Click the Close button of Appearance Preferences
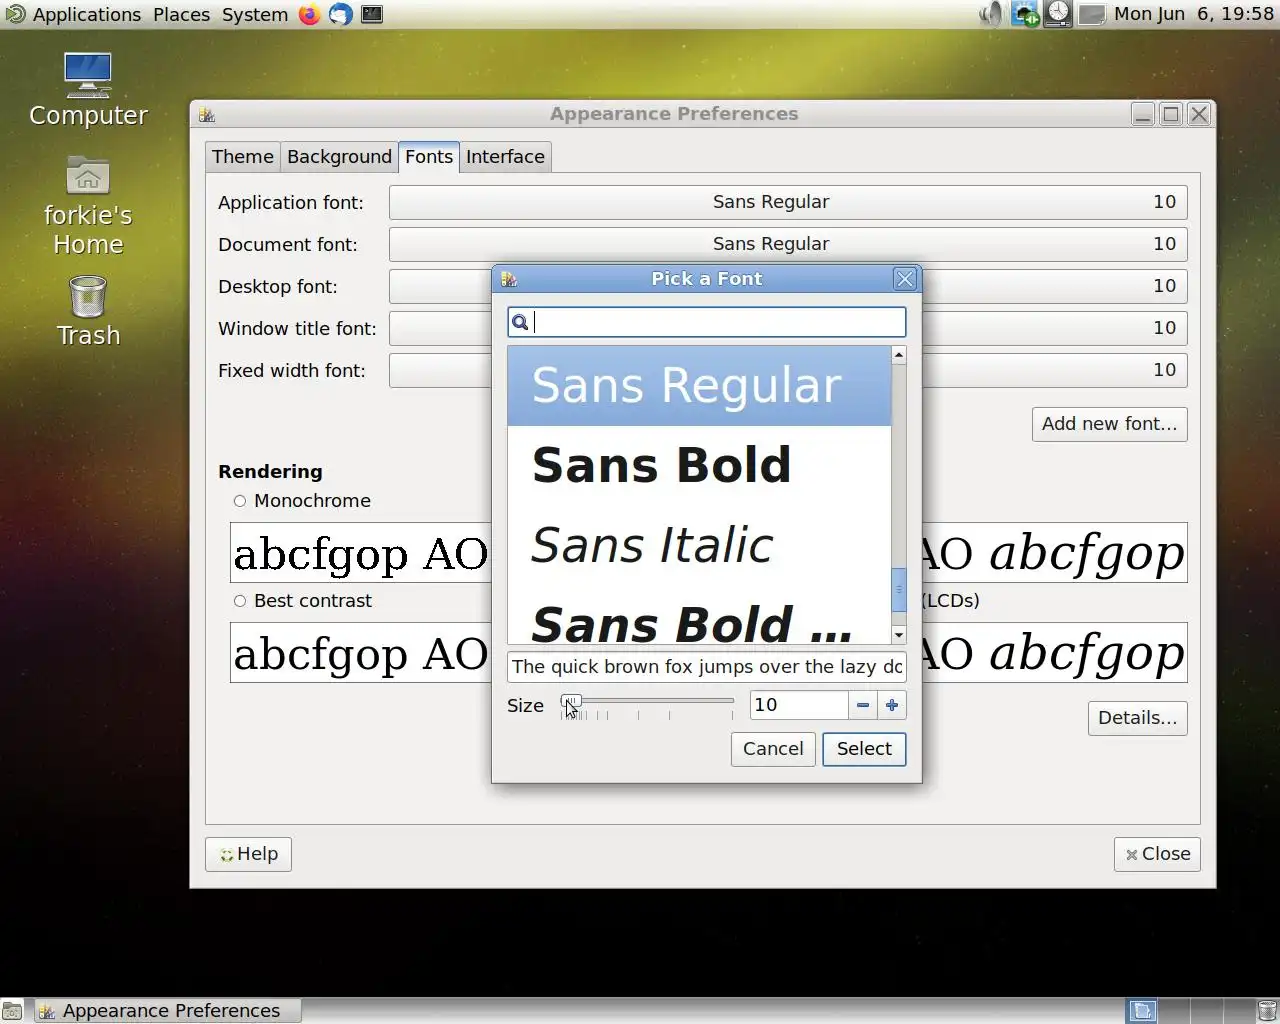This screenshot has height=1024, width=1280. pyautogui.click(x=1157, y=854)
